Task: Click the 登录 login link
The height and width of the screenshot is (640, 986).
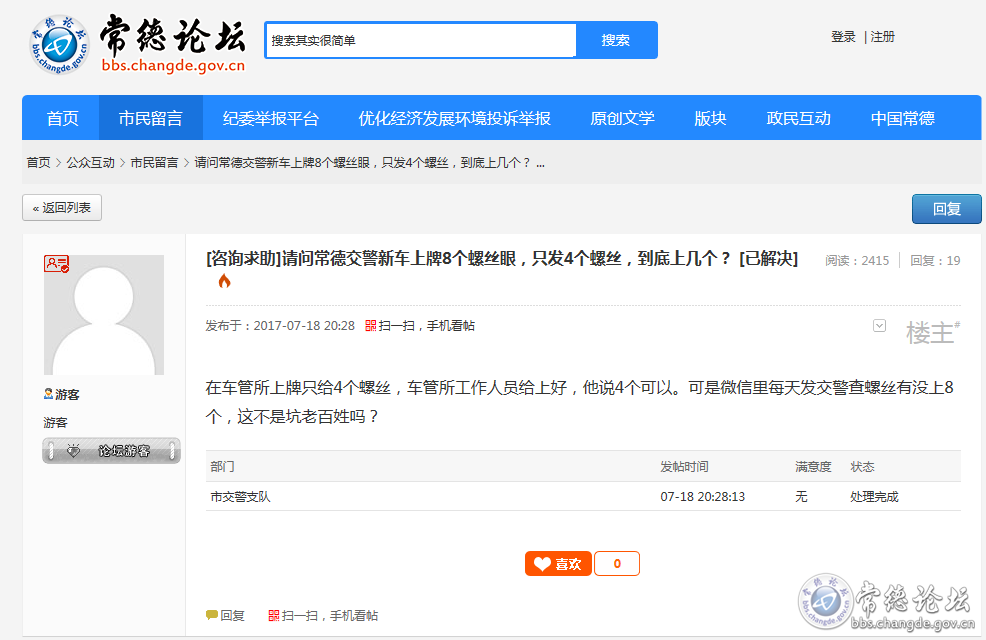Action: click(x=843, y=37)
